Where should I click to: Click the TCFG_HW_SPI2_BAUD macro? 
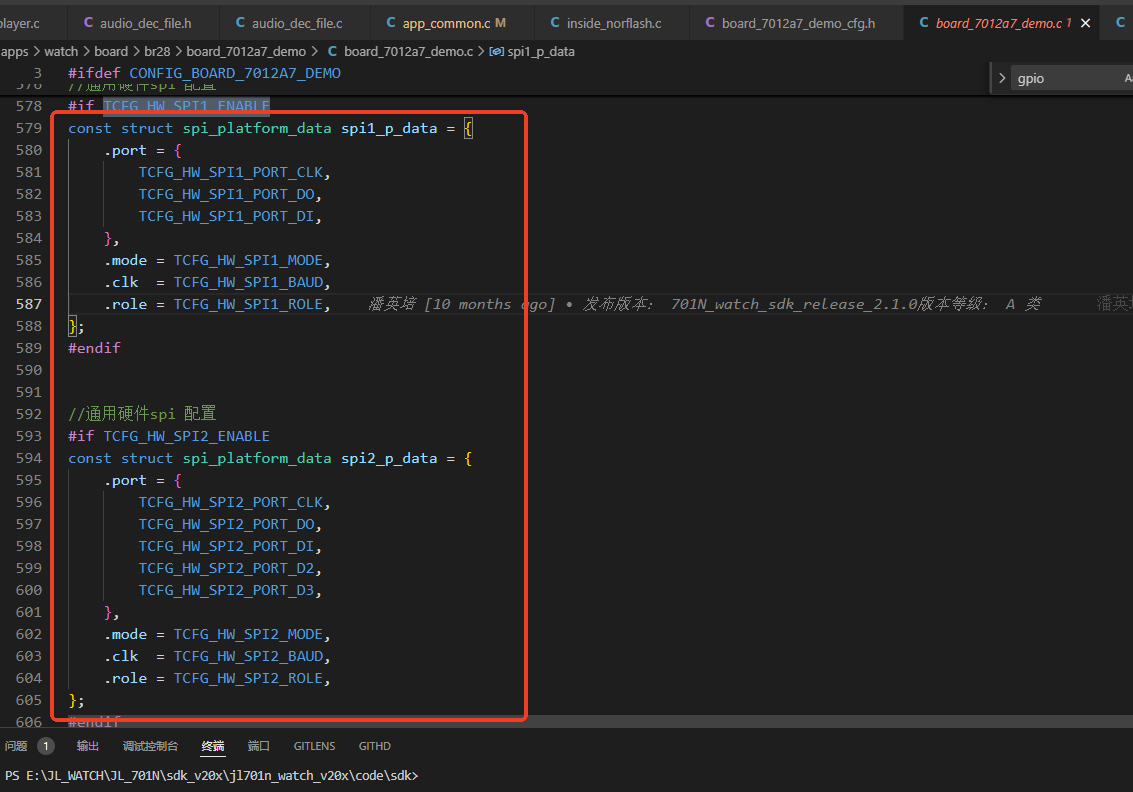[x=248, y=656]
